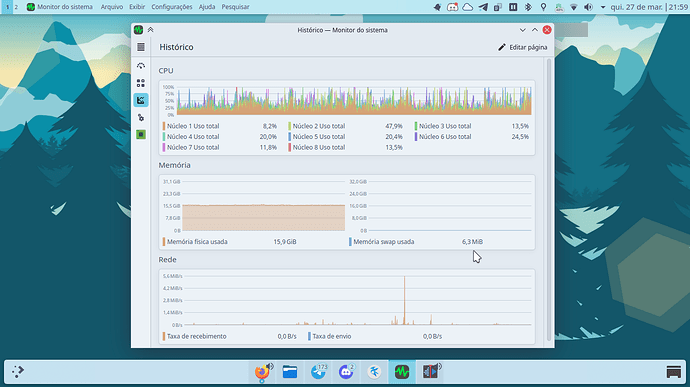Open the Discord taskbar icon
The width and height of the screenshot is (690, 387).
[346, 372]
